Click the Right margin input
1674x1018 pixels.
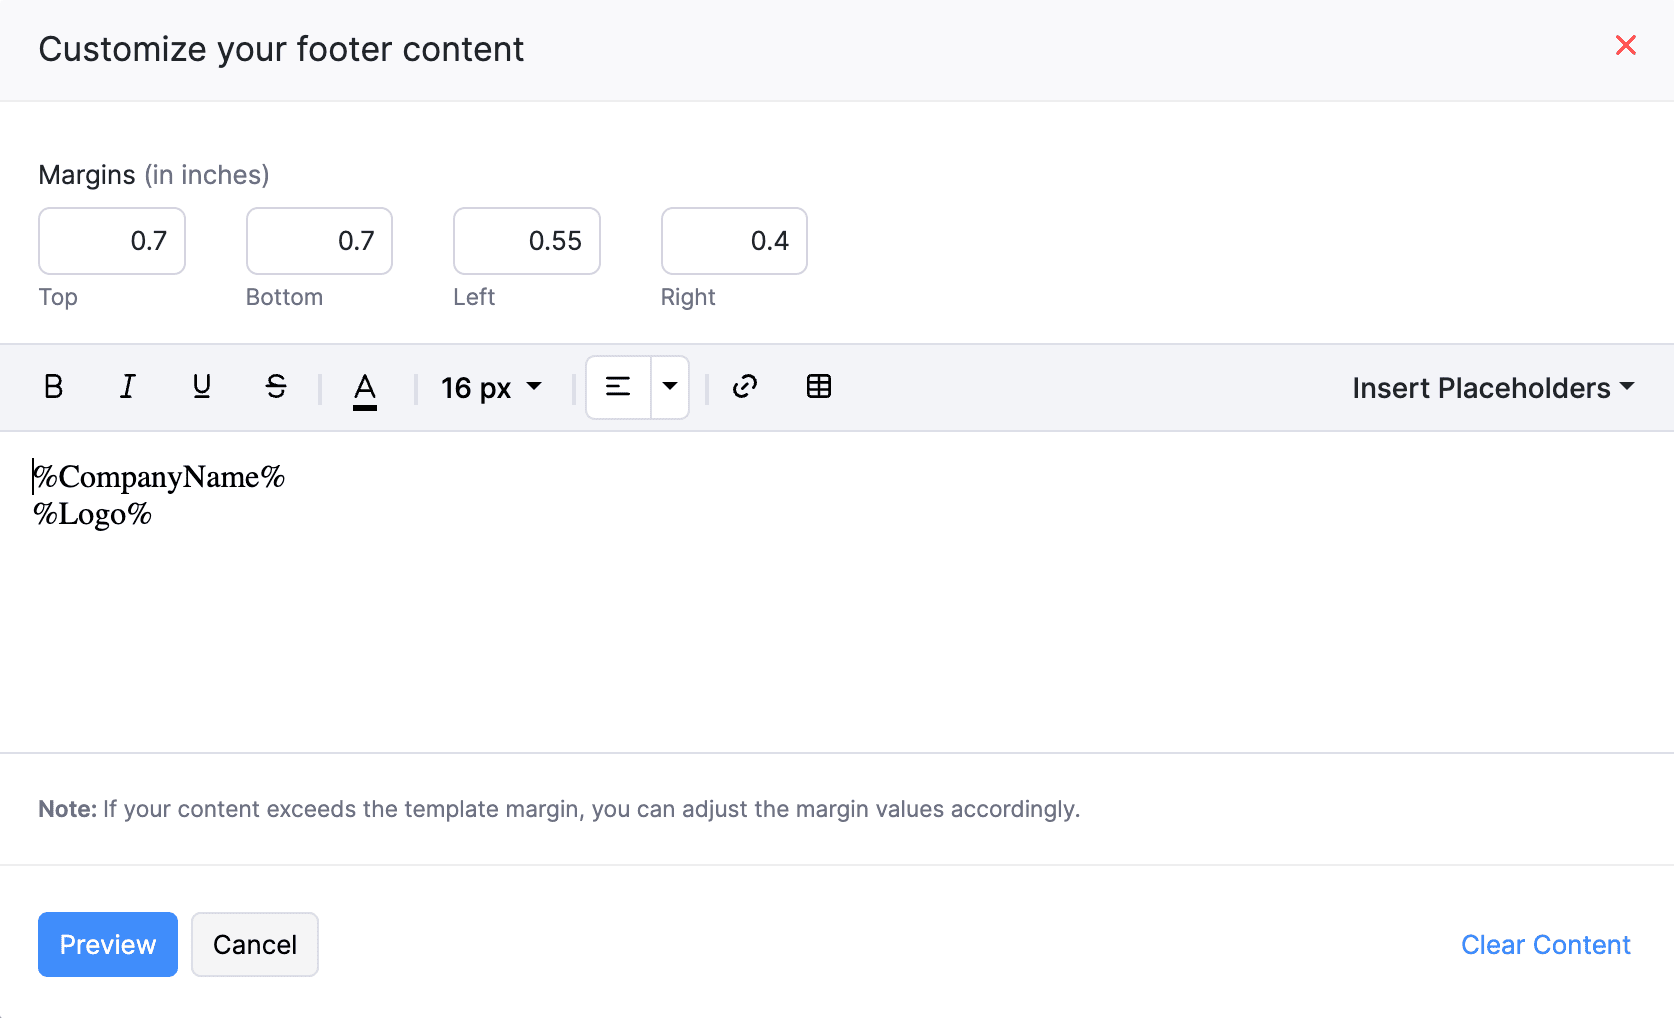click(733, 240)
